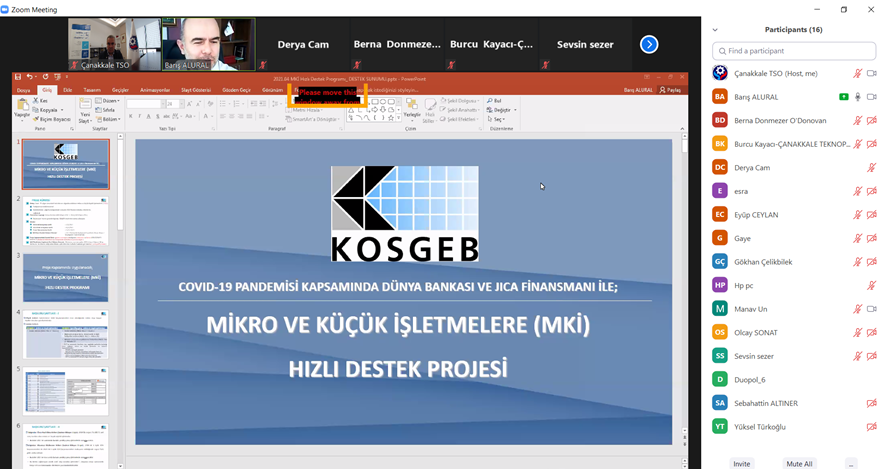Click the Font Color (A) button in the ribbon
894x469 pixels.
click(206, 116)
